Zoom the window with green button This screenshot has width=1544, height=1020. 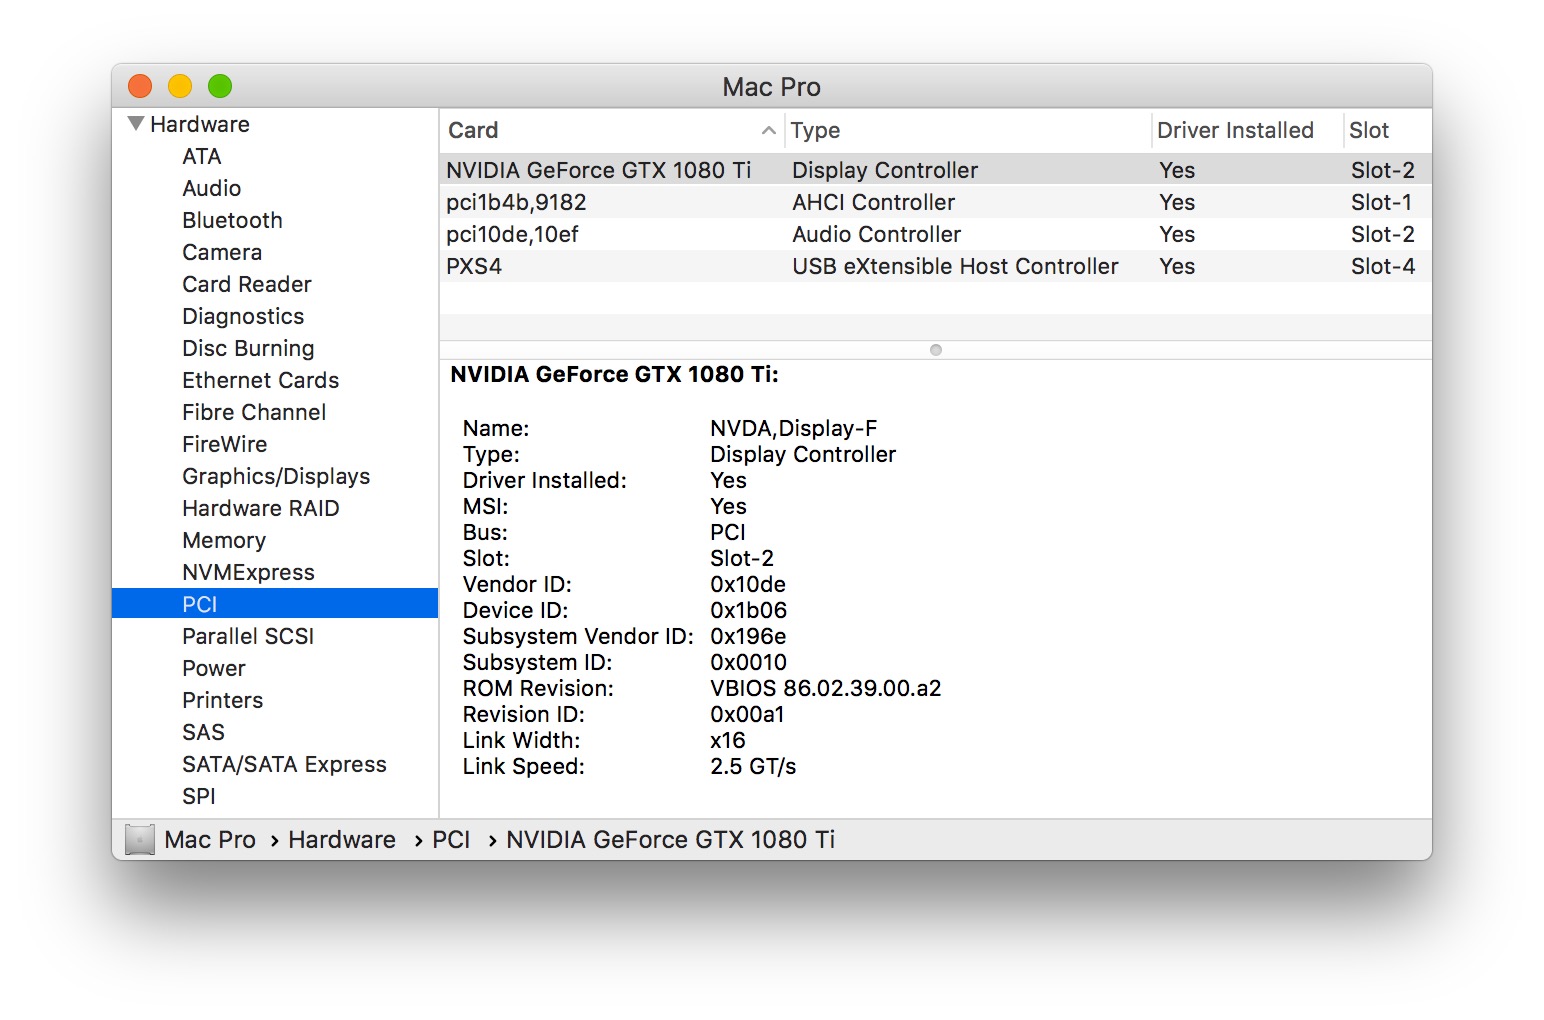(x=220, y=86)
